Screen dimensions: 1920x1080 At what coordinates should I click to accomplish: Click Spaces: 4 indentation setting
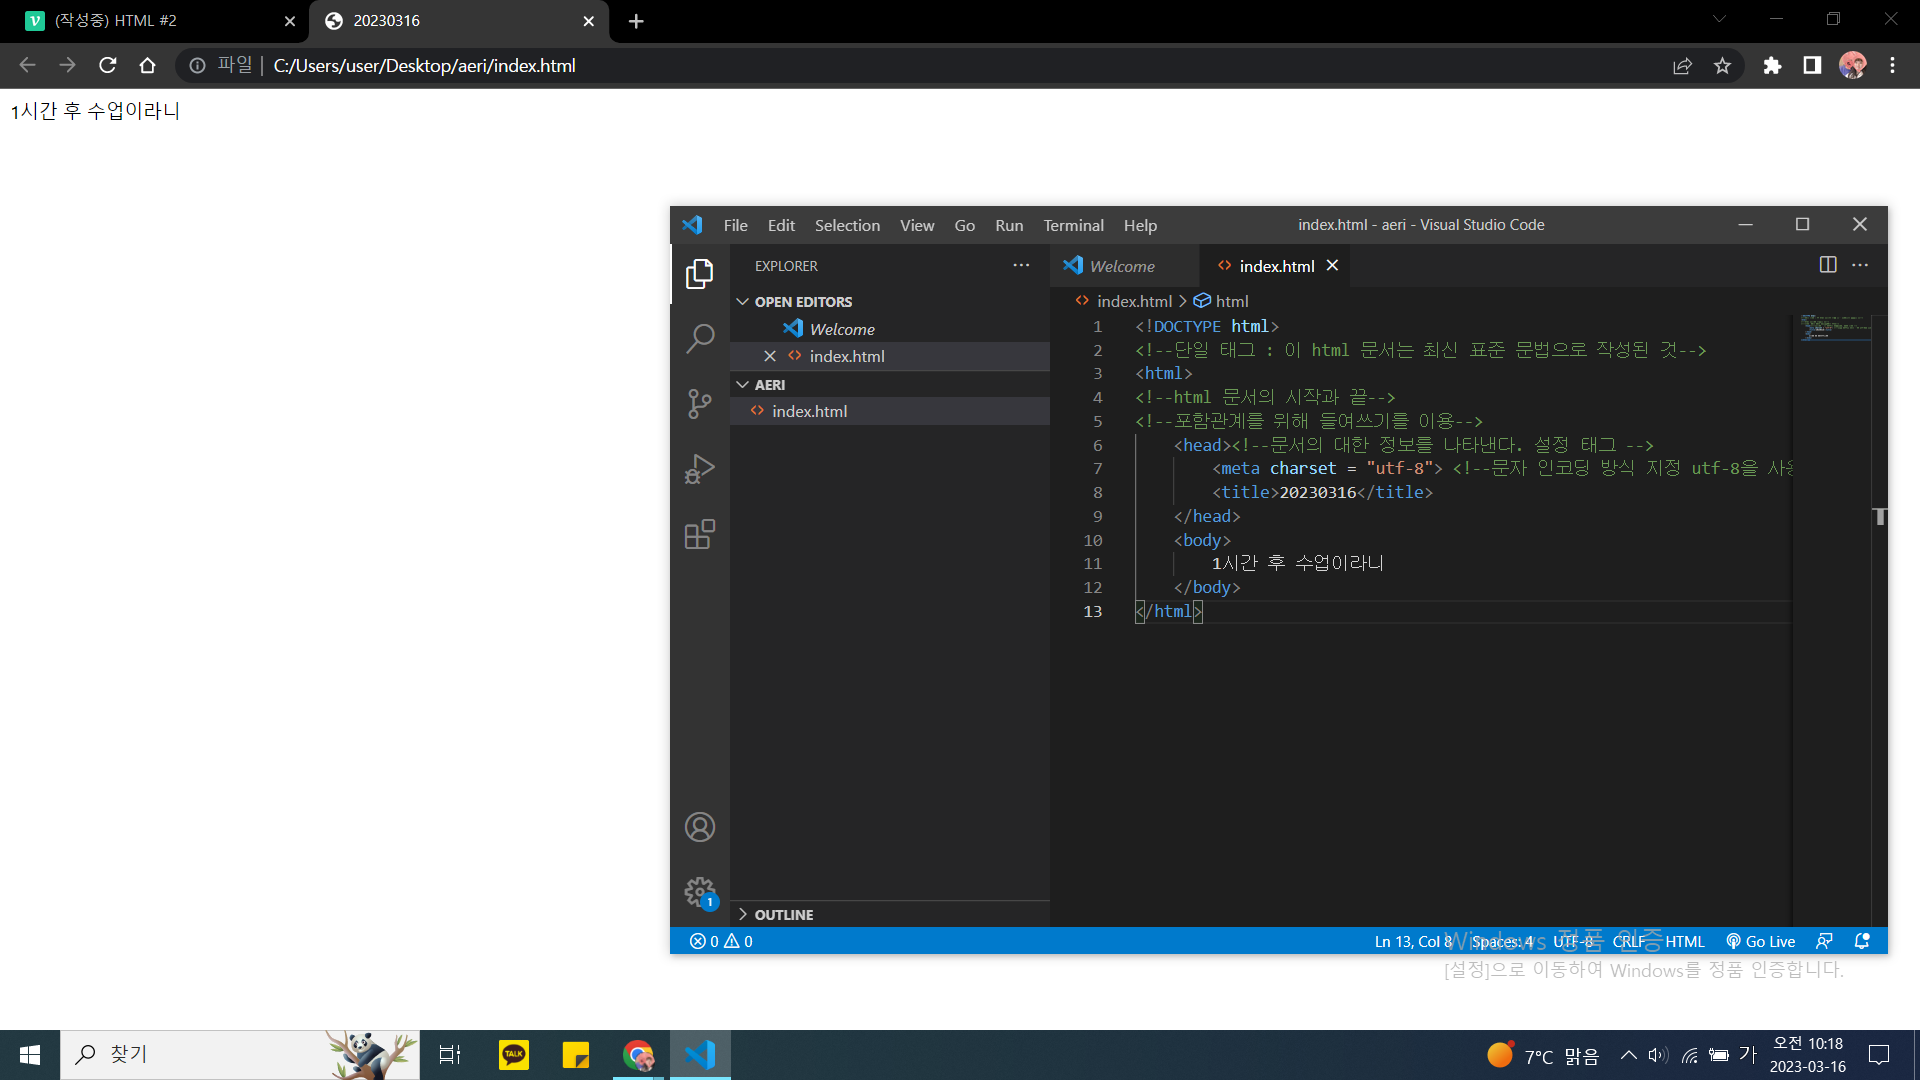pos(1502,941)
